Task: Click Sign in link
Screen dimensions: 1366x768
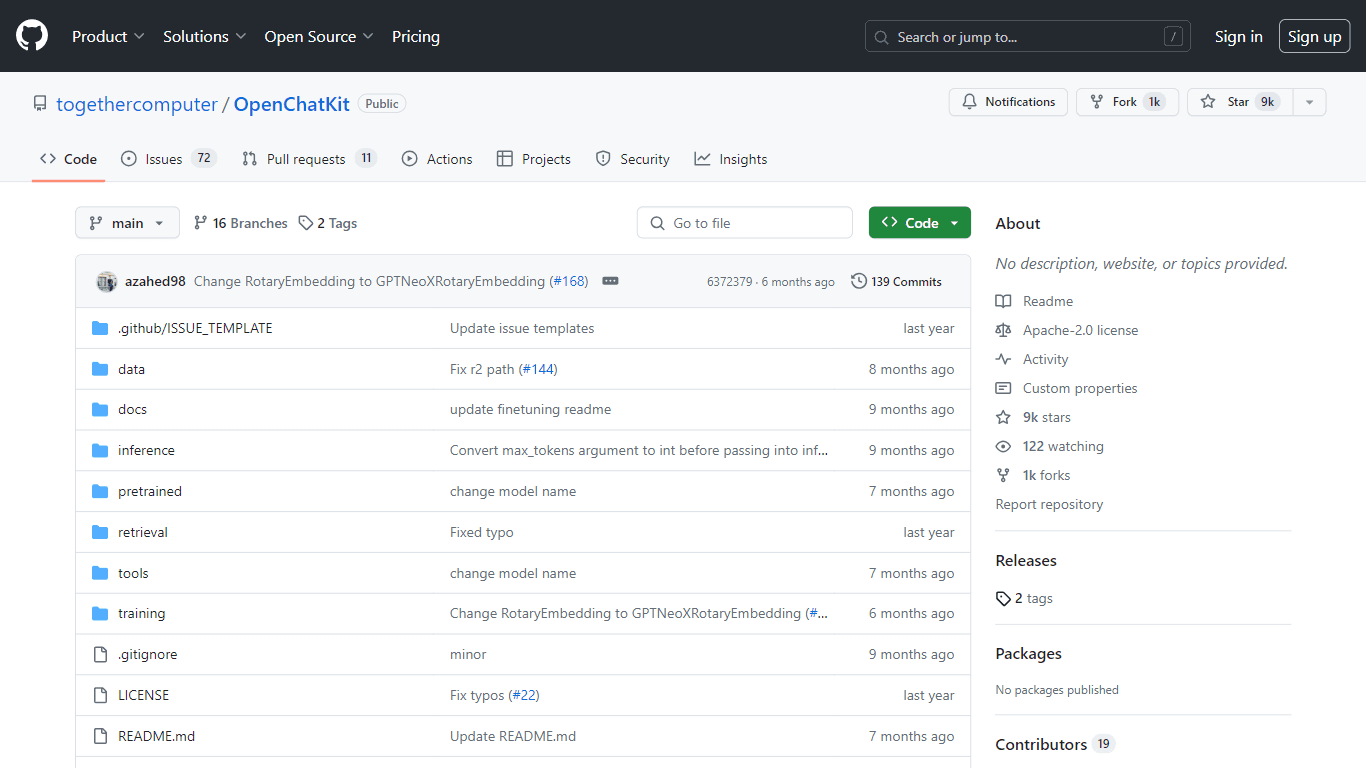Action: click(x=1239, y=36)
